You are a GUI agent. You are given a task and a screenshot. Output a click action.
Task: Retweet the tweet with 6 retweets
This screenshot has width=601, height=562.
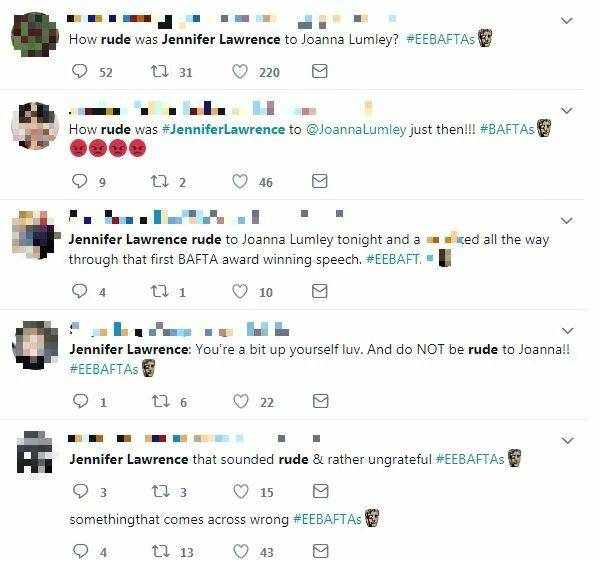pos(160,401)
